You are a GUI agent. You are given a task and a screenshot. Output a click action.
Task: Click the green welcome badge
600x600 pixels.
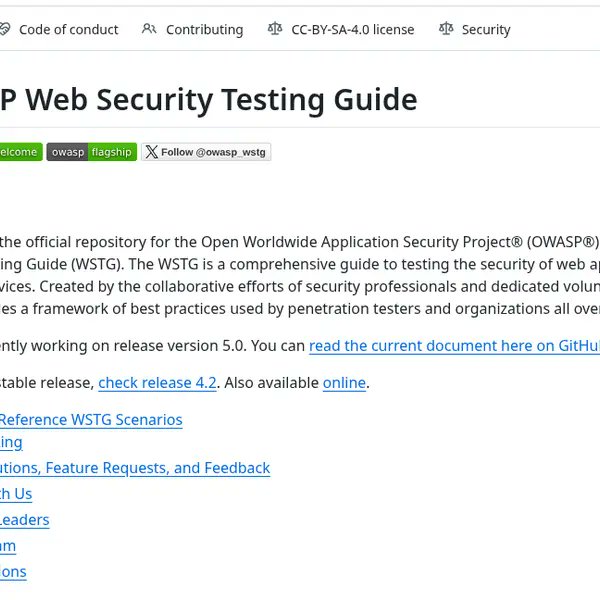click(x=21, y=152)
